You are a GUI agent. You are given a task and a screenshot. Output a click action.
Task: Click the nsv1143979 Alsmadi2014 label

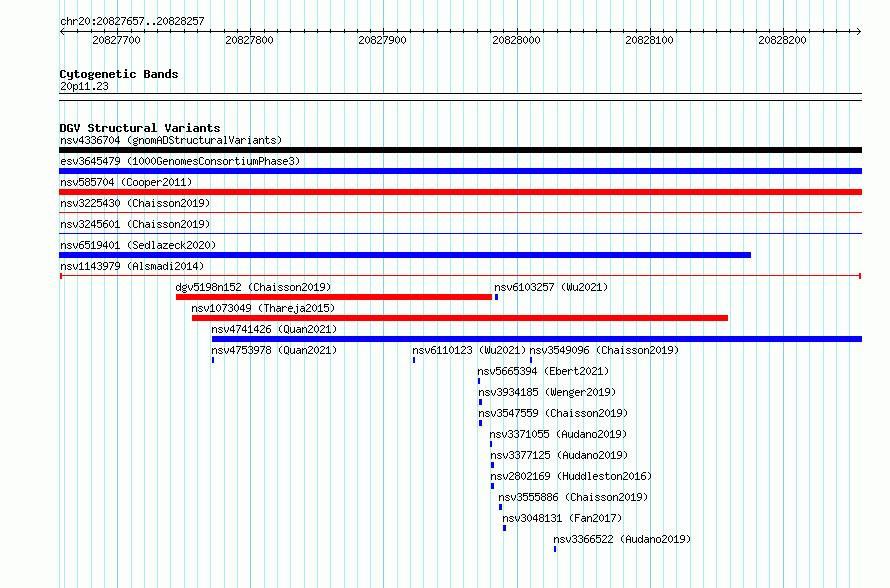[132, 266]
